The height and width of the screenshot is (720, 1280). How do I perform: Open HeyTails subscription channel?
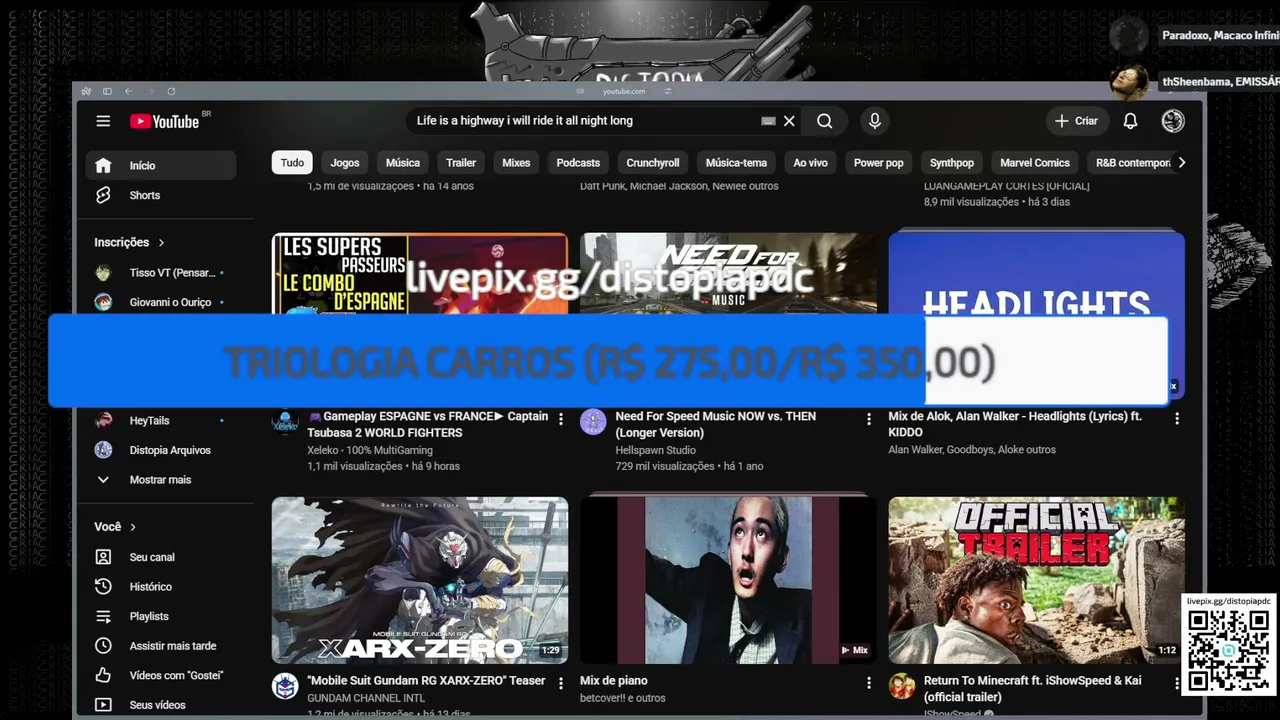coord(161,421)
